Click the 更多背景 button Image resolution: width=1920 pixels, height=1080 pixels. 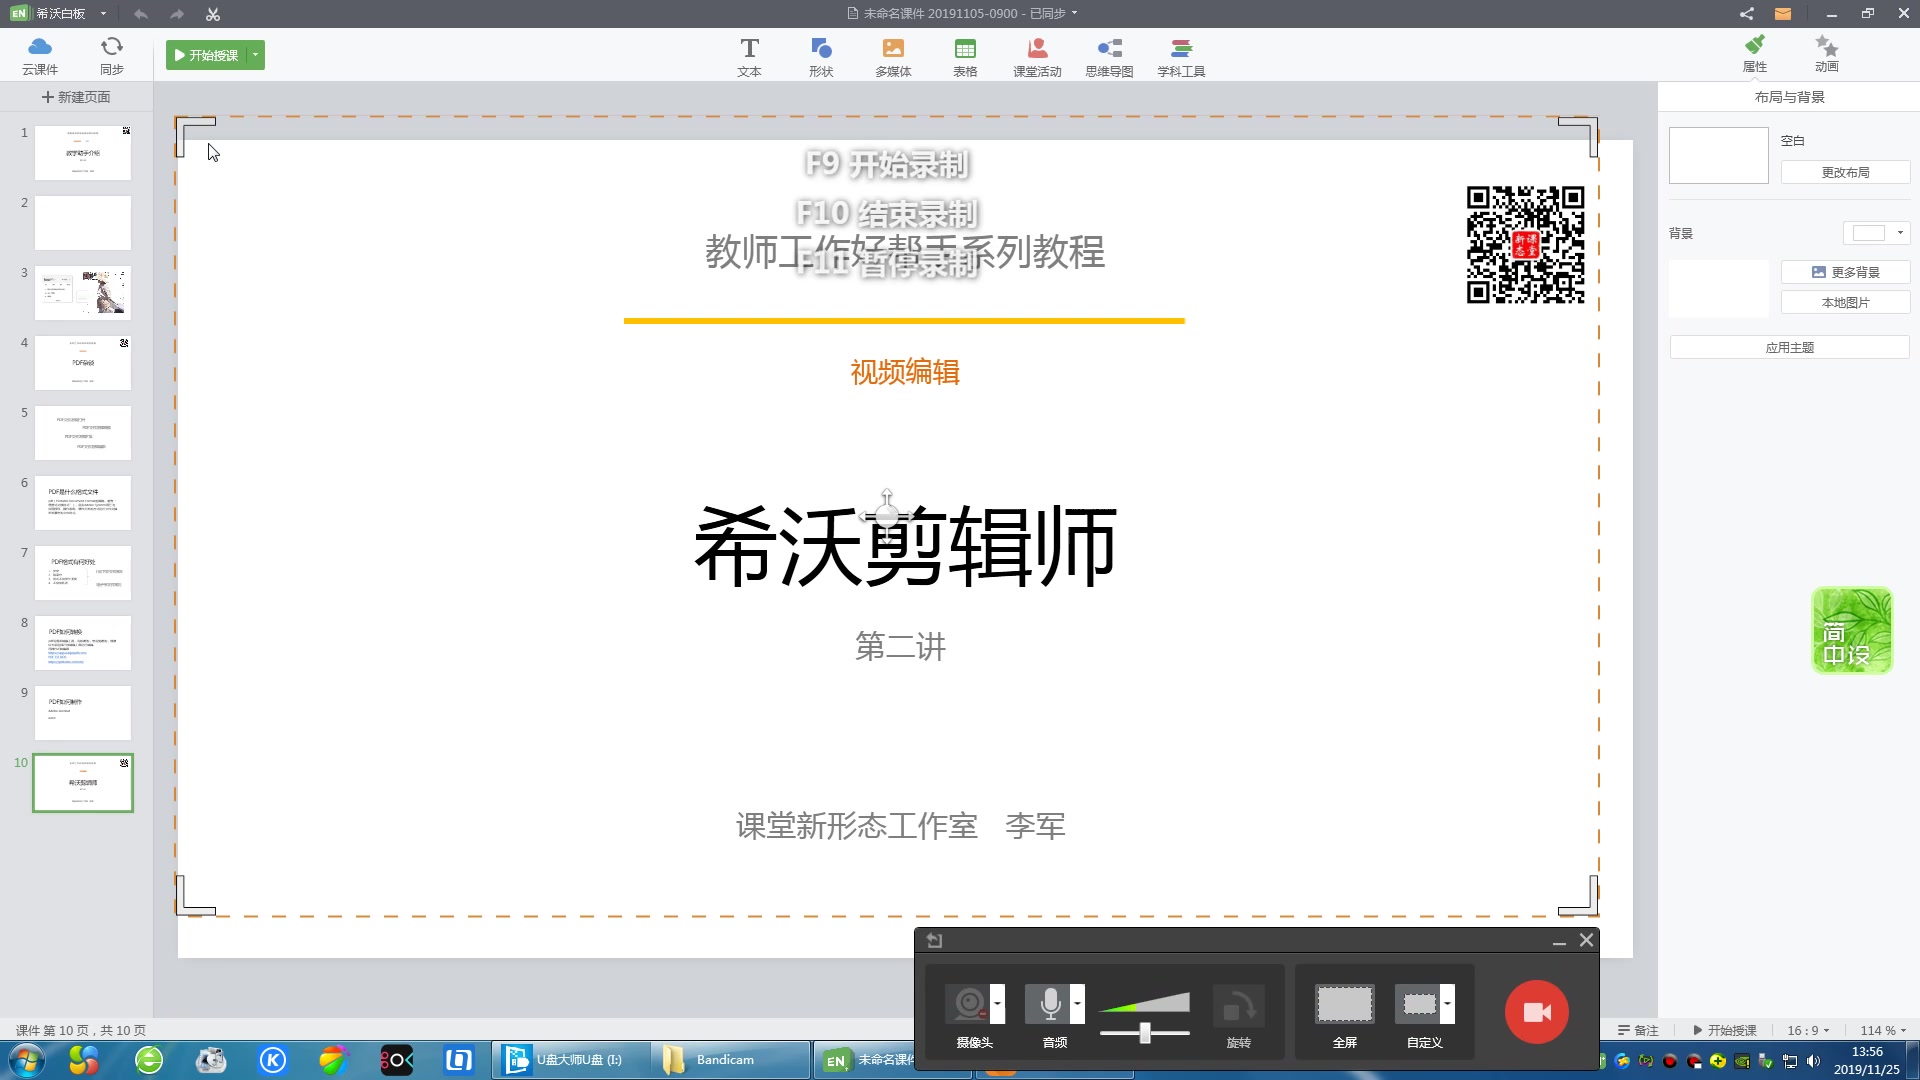[1845, 272]
